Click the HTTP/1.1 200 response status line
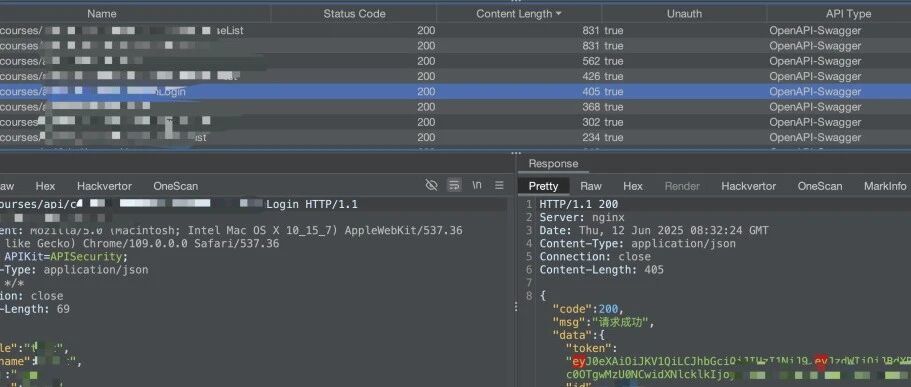 pyautogui.click(x=579, y=205)
